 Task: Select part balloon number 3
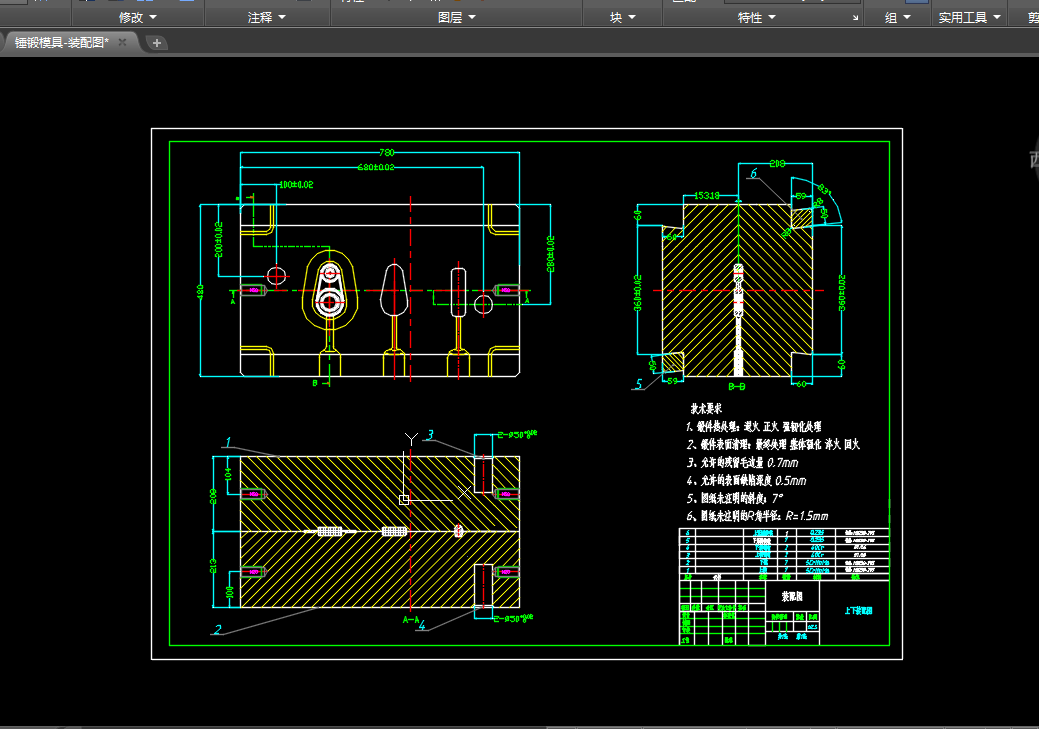point(430,435)
